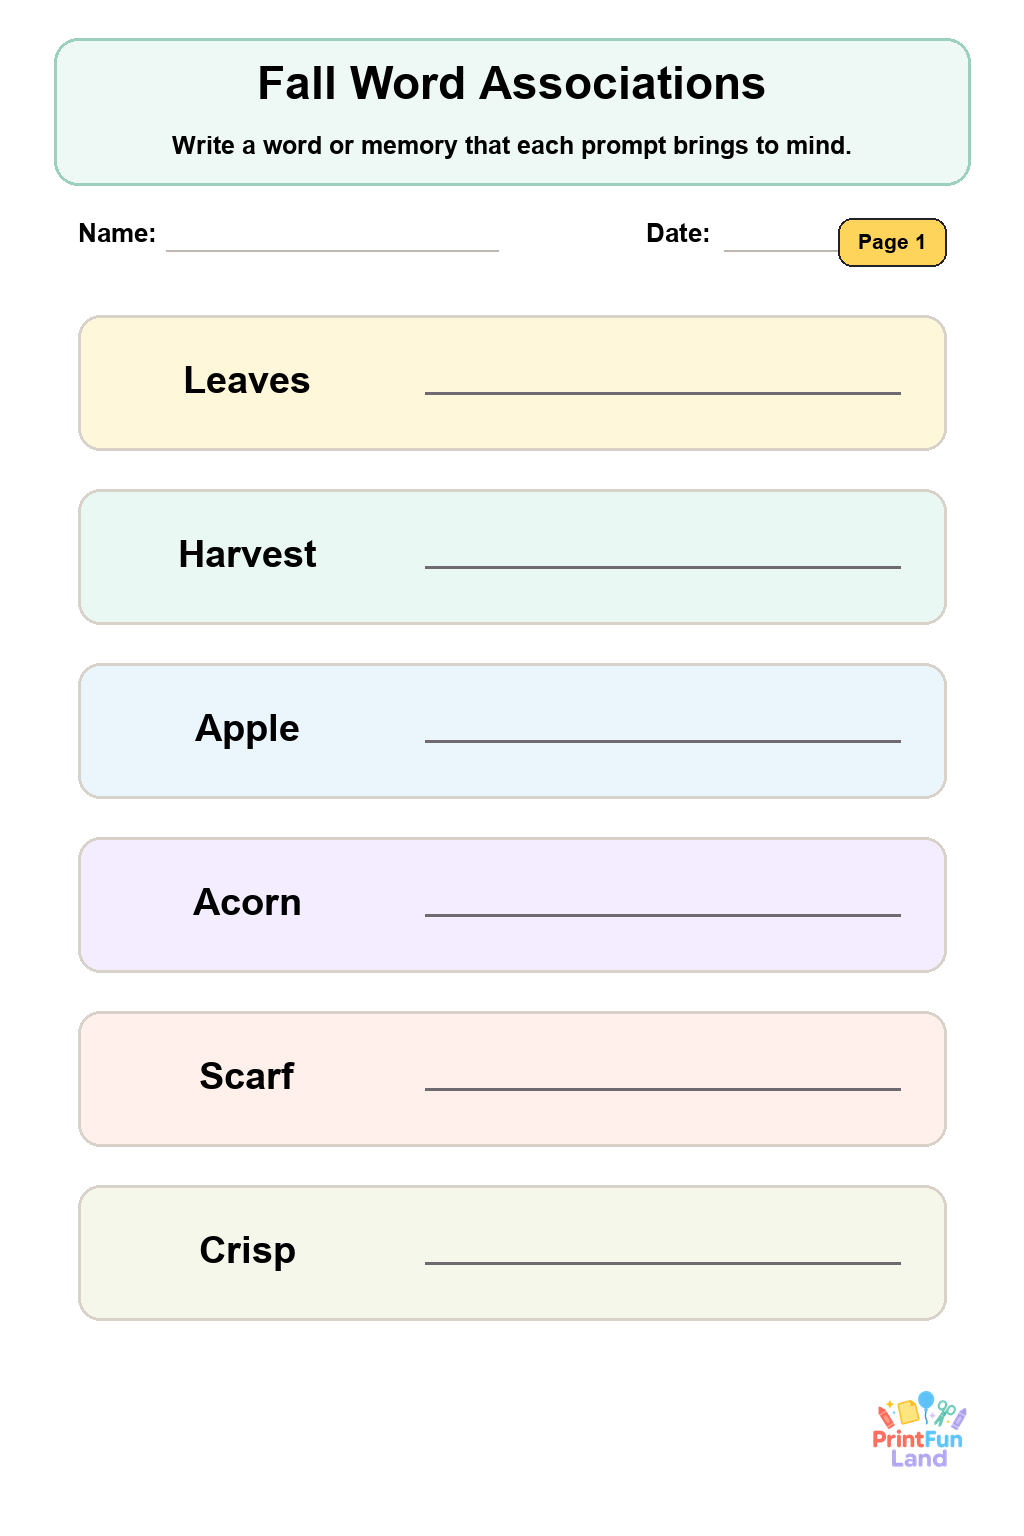Click the Name: label
1024x1536 pixels.
(x=117, y=233)
